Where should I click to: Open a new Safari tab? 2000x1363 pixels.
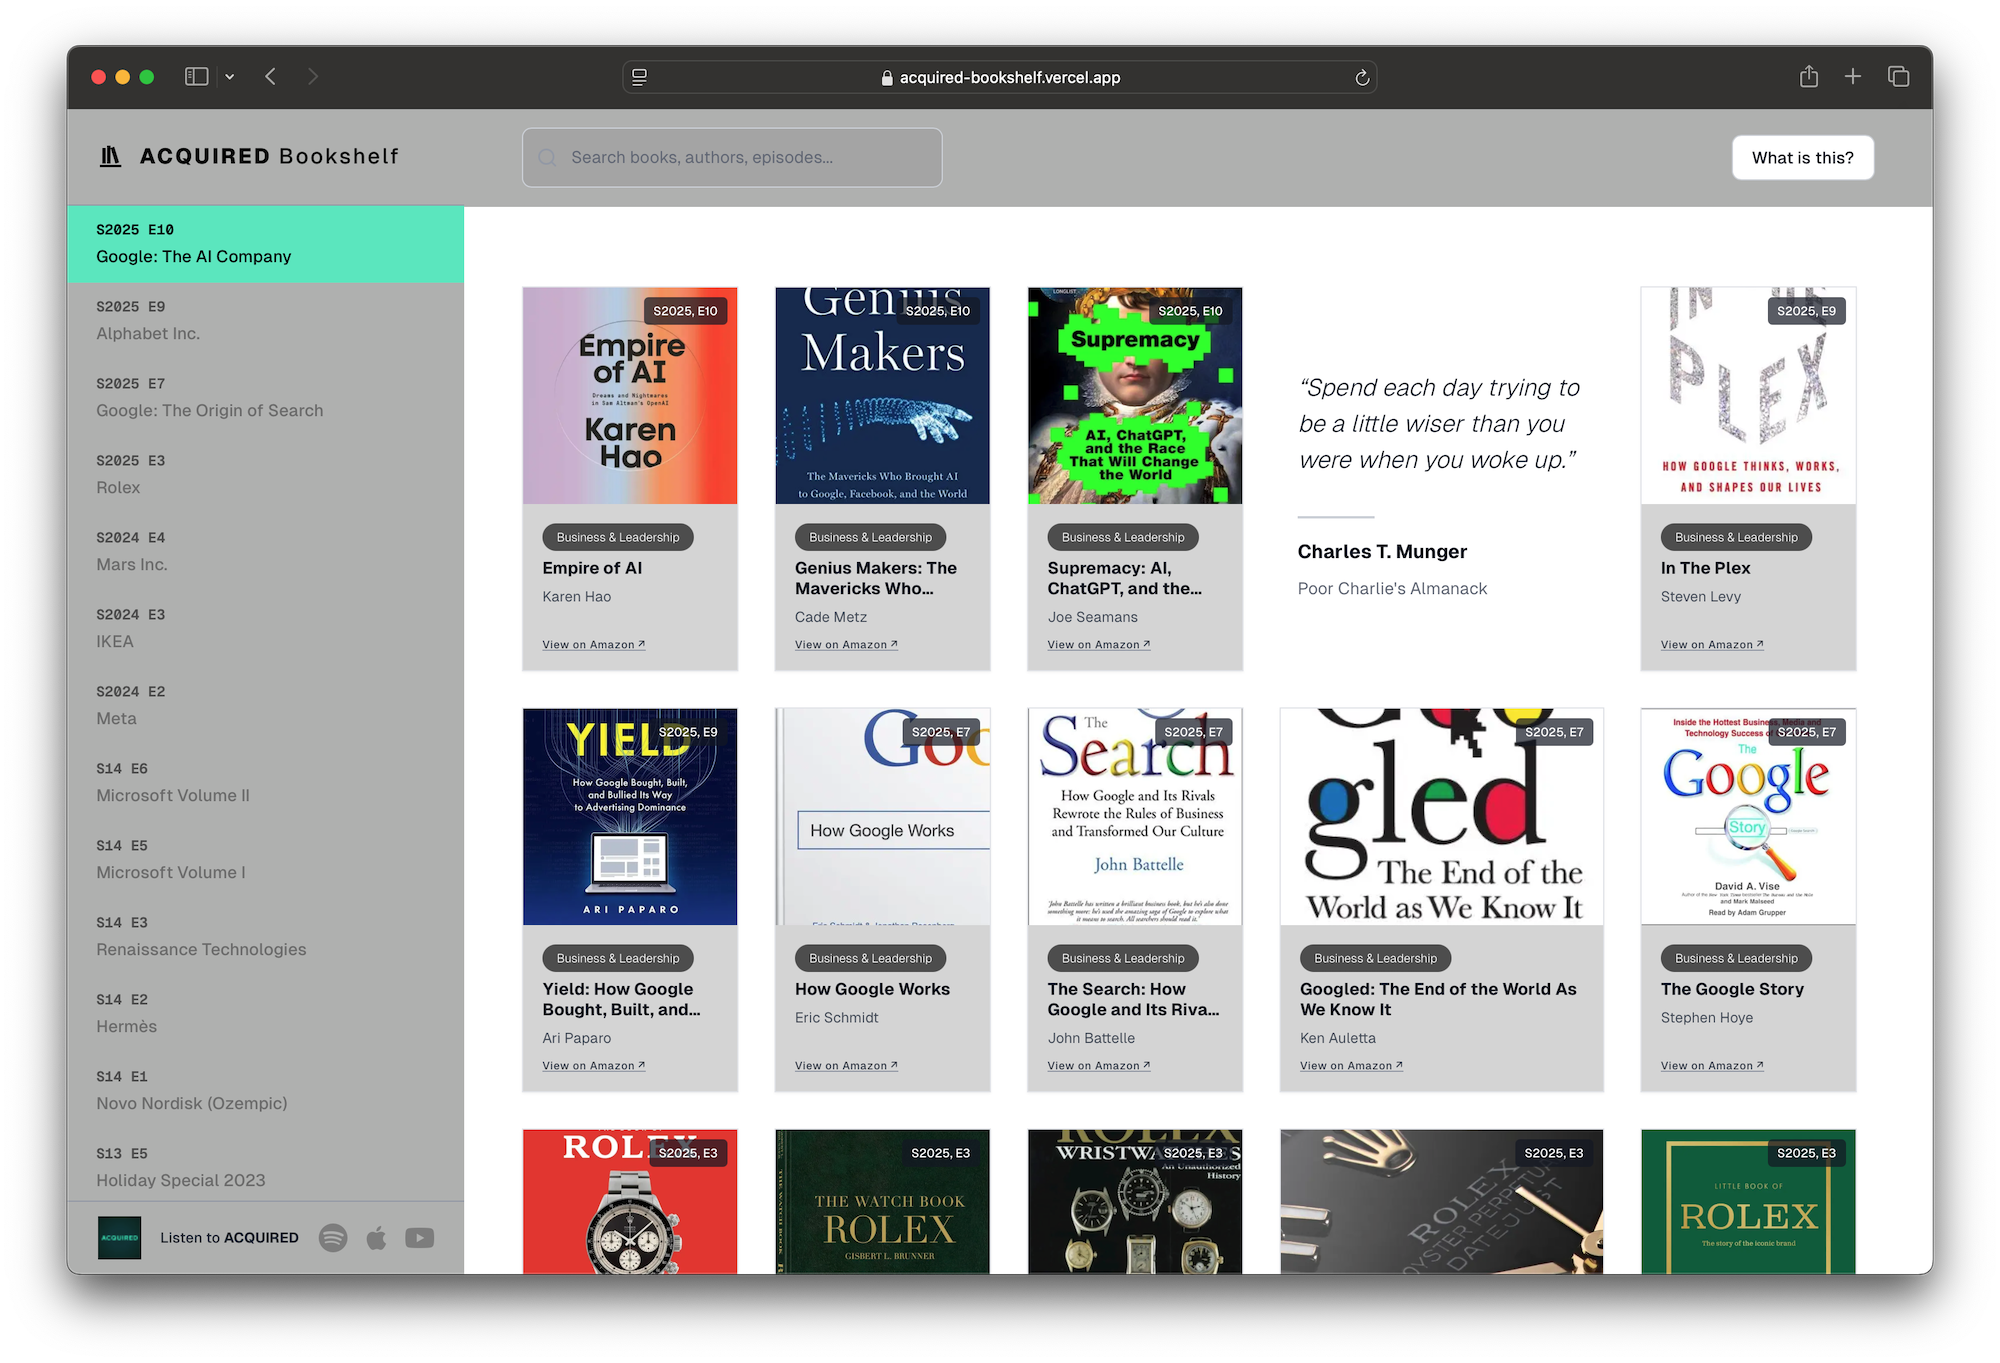(x=1853, y=77)
